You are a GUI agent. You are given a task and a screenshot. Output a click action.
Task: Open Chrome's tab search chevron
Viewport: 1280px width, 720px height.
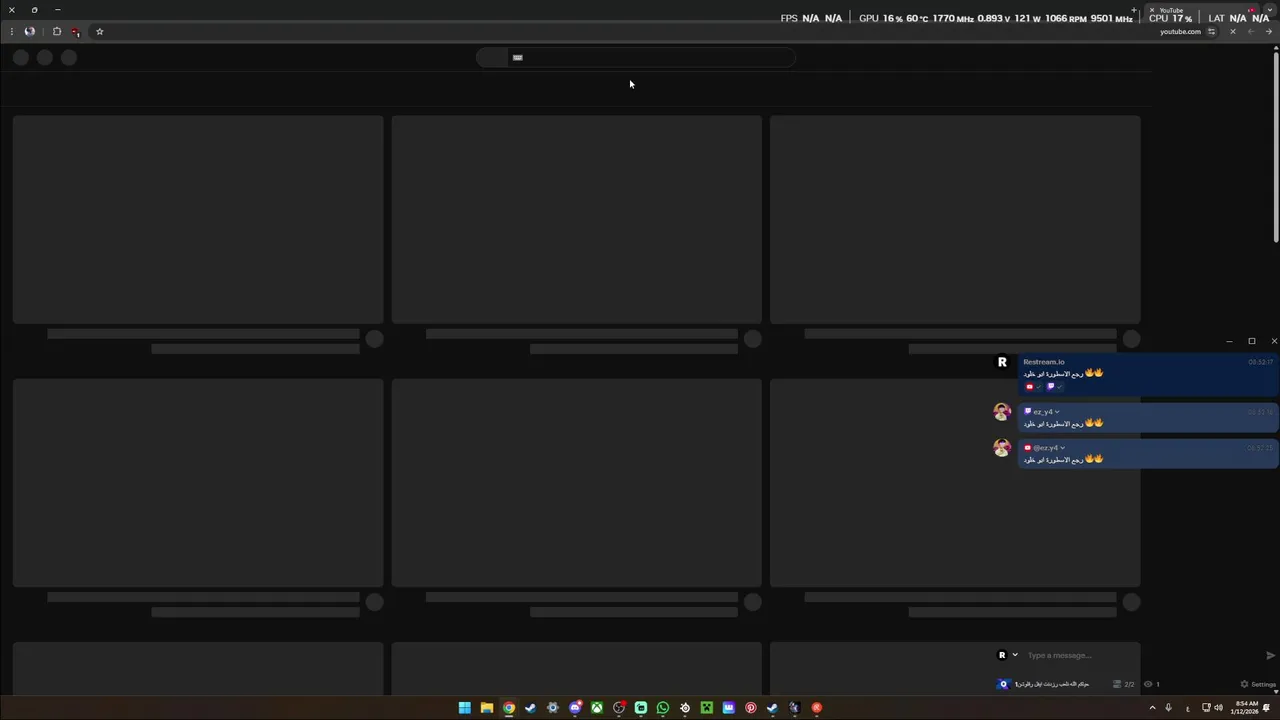pyautogui.click(x=1270, y=10)
